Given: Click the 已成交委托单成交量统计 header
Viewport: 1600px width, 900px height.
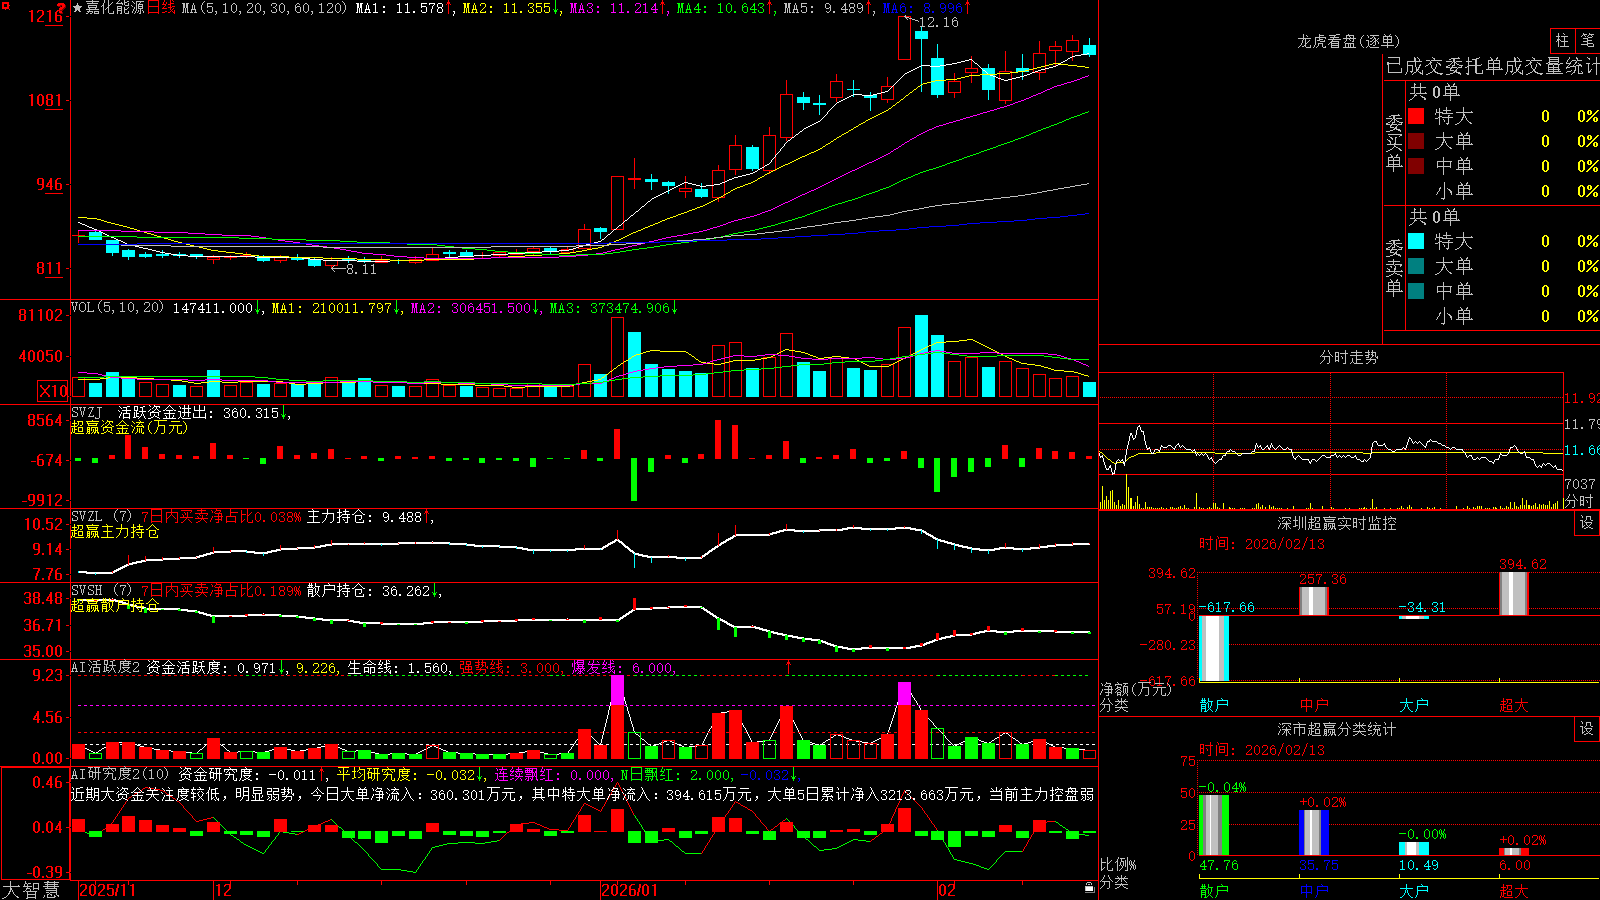Looking at the screenshot, I should tap(1492, 66).
